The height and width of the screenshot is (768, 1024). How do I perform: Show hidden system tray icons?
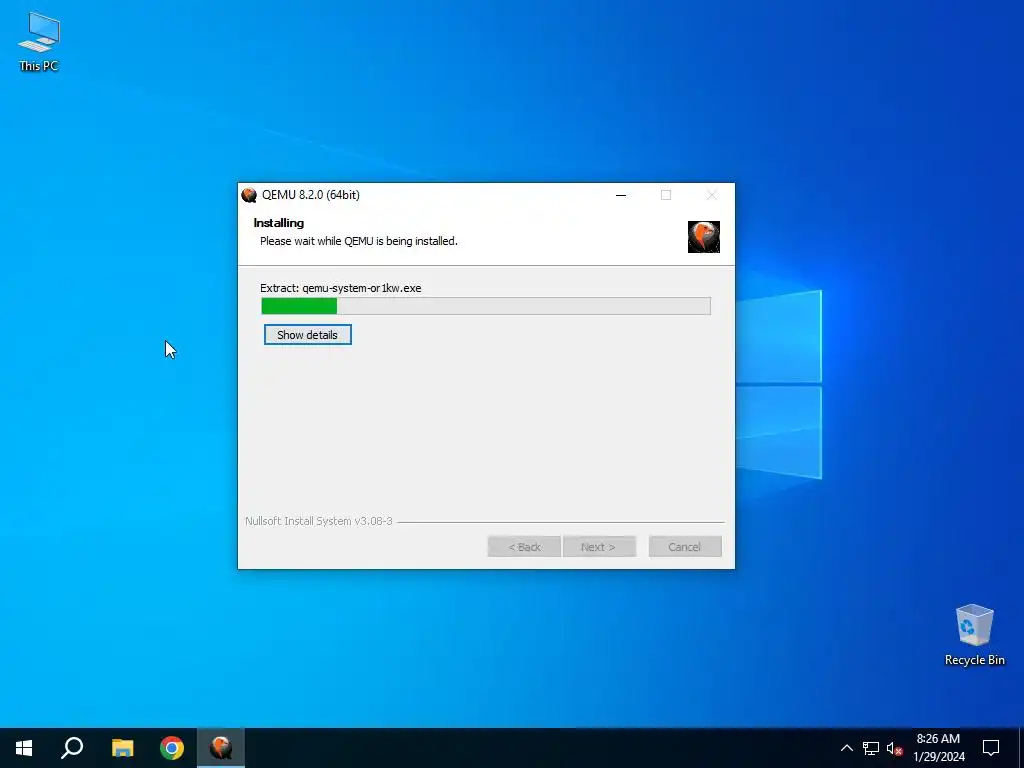[846, 748]
